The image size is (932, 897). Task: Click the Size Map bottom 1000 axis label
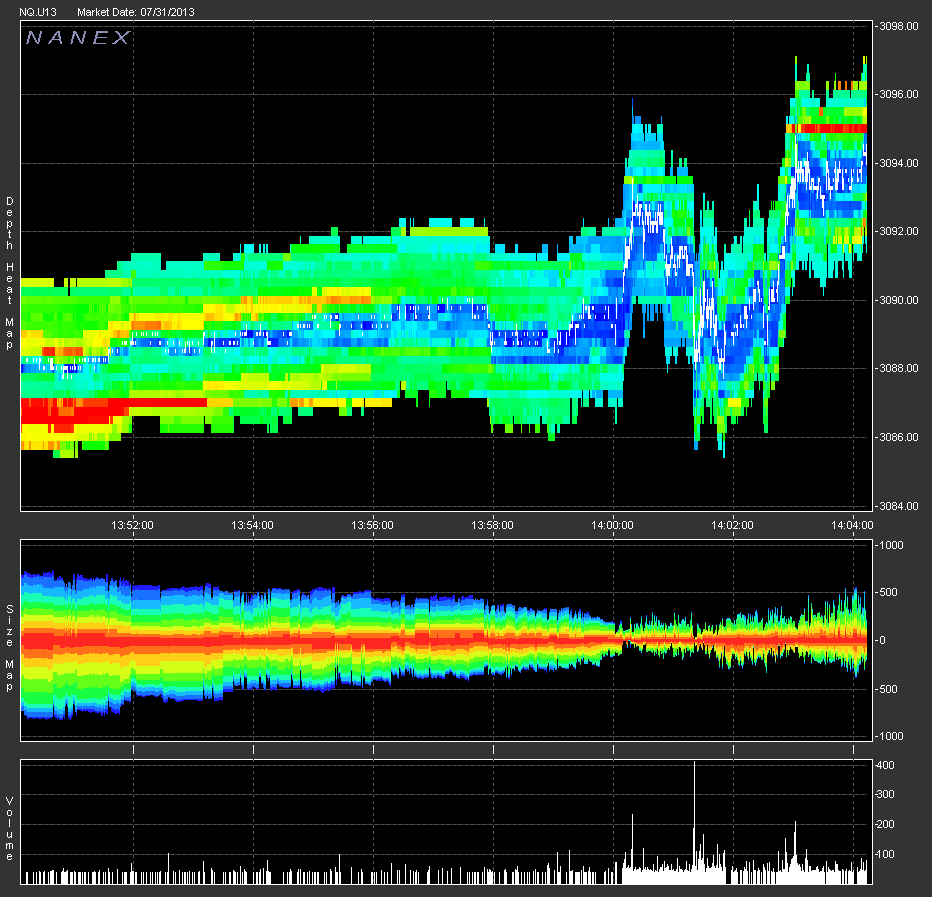(892, 737)
